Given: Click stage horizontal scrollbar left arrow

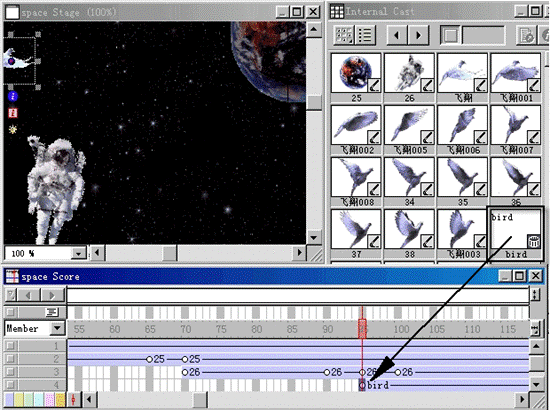Looking at the screenshot, I should (x=97, y=253).
